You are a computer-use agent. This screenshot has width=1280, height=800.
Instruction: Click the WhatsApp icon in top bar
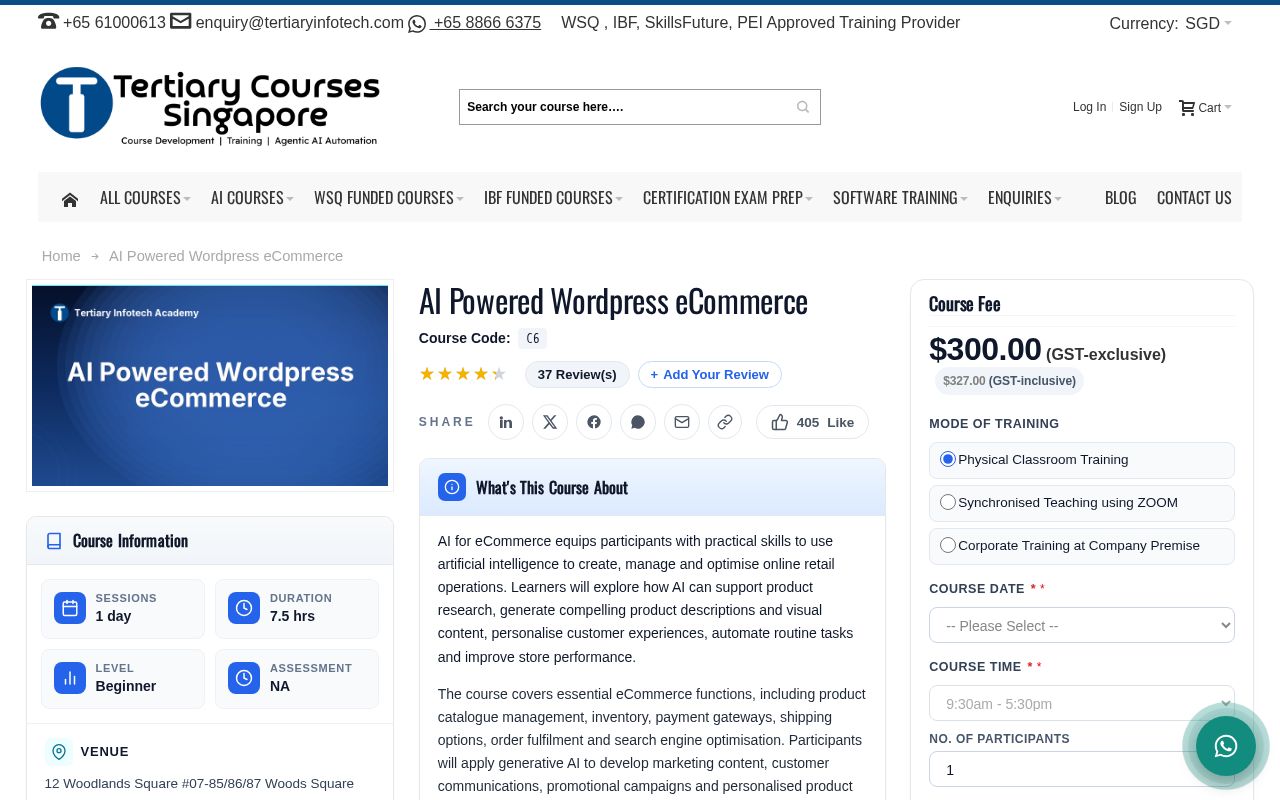pyautogui.click(x=417, y=24)
